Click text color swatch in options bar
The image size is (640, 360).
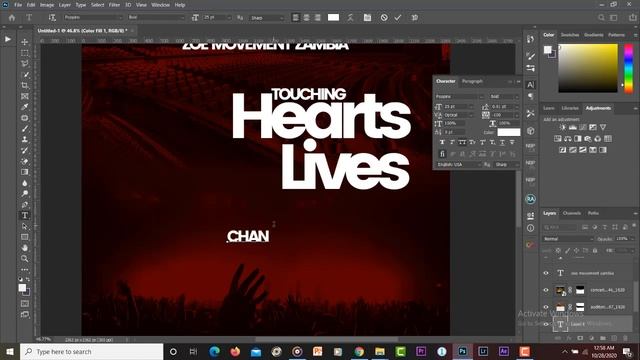333,17
